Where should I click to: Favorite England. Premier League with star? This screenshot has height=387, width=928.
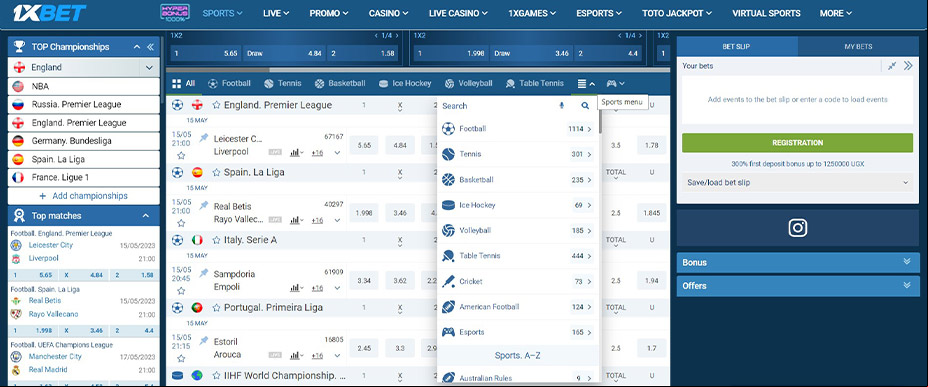click(217, 105)
